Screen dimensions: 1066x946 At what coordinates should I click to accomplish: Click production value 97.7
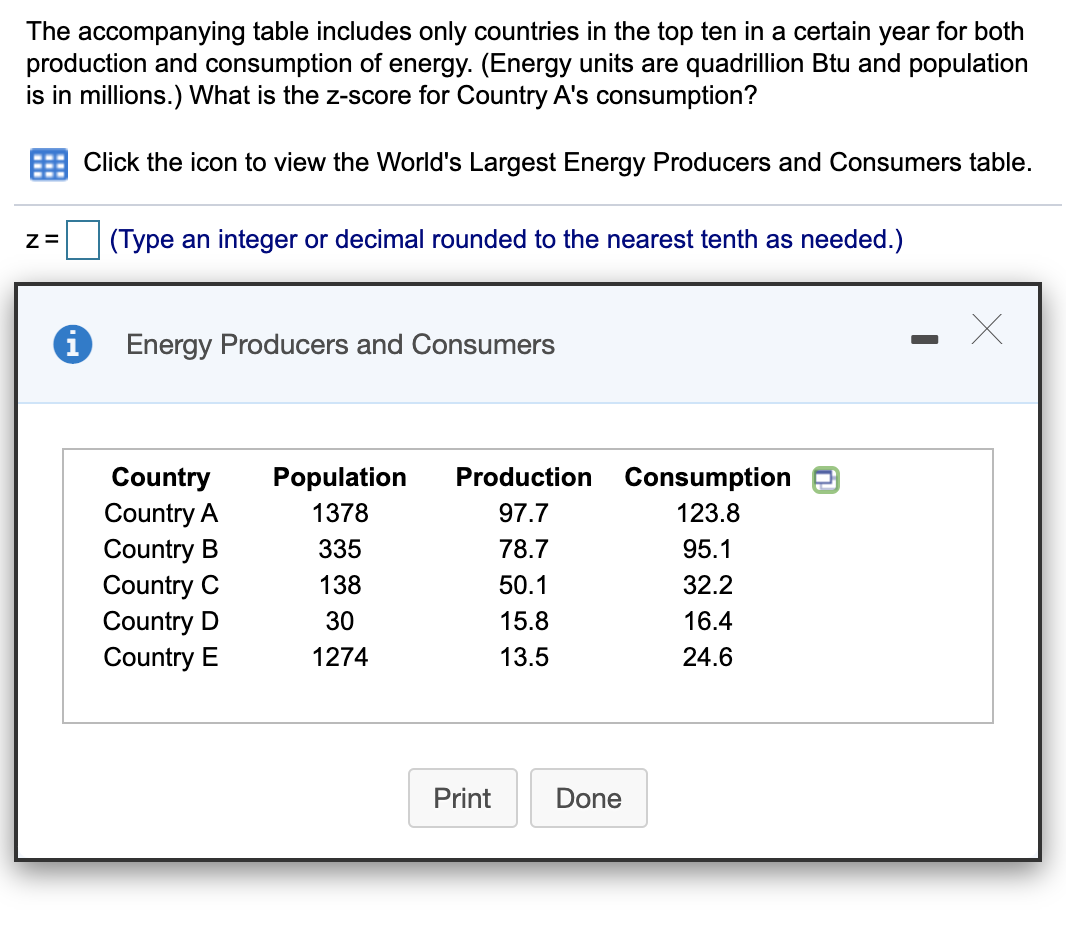point(523,513)
